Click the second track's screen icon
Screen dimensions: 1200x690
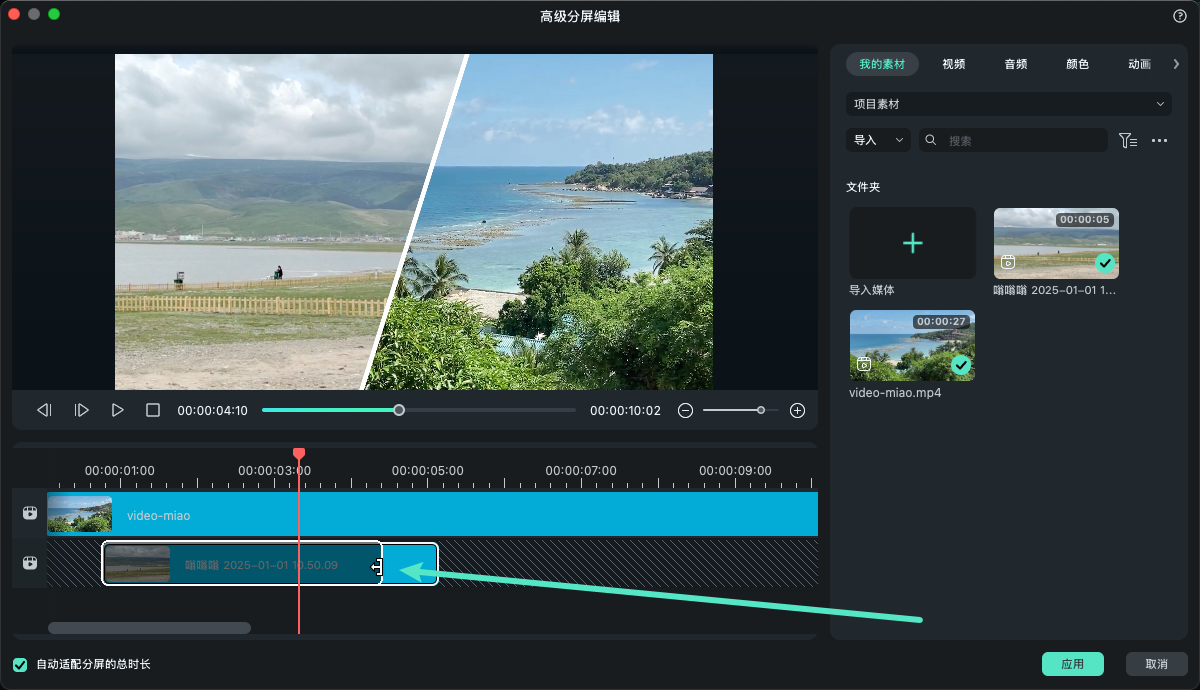pos(30,563)
